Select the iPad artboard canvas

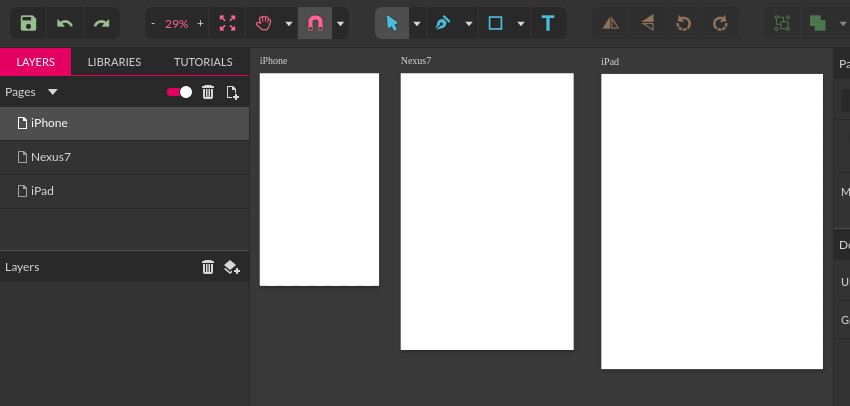pyautogui.click(x=712, y=221)
